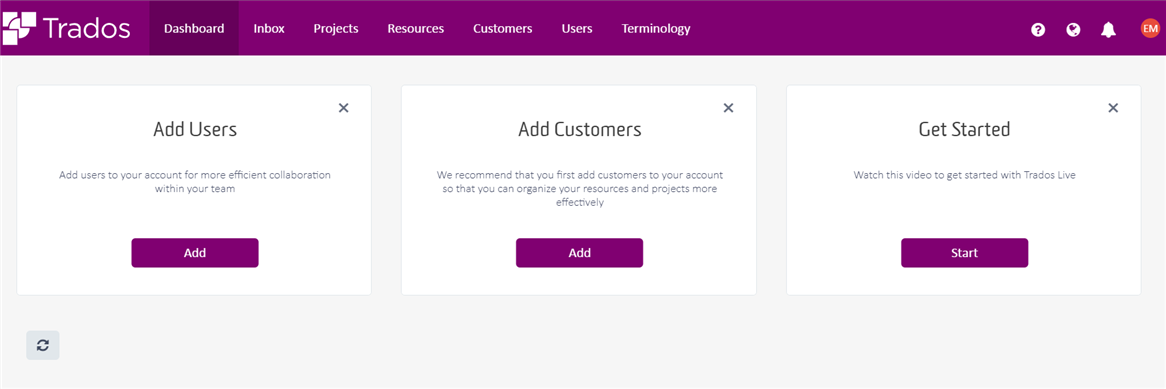Dismiss the Add Customers card
Viewport: 1166px width, 389px height.
(x=728, y=108)
